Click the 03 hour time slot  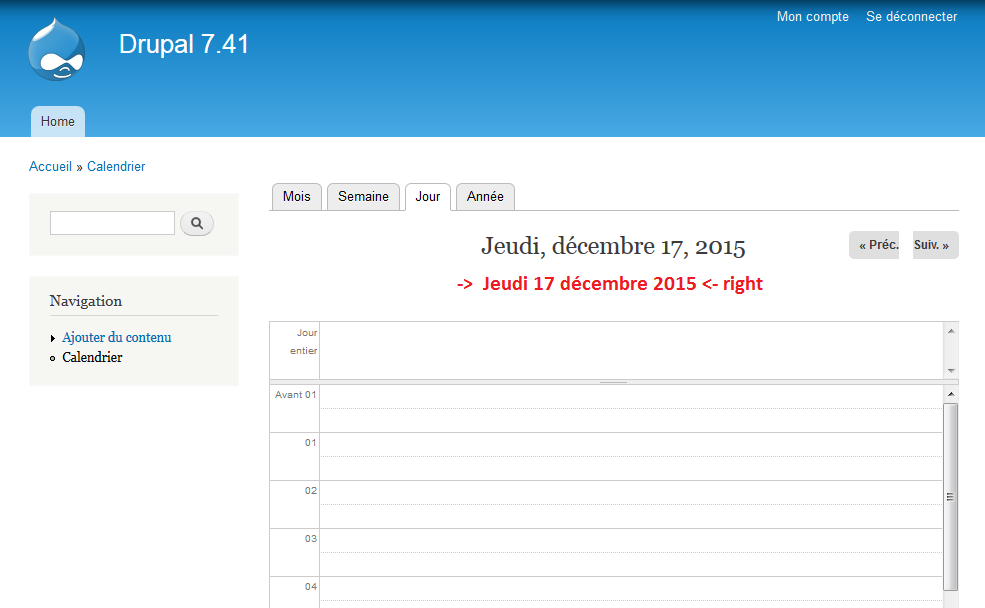coord(606,553)
